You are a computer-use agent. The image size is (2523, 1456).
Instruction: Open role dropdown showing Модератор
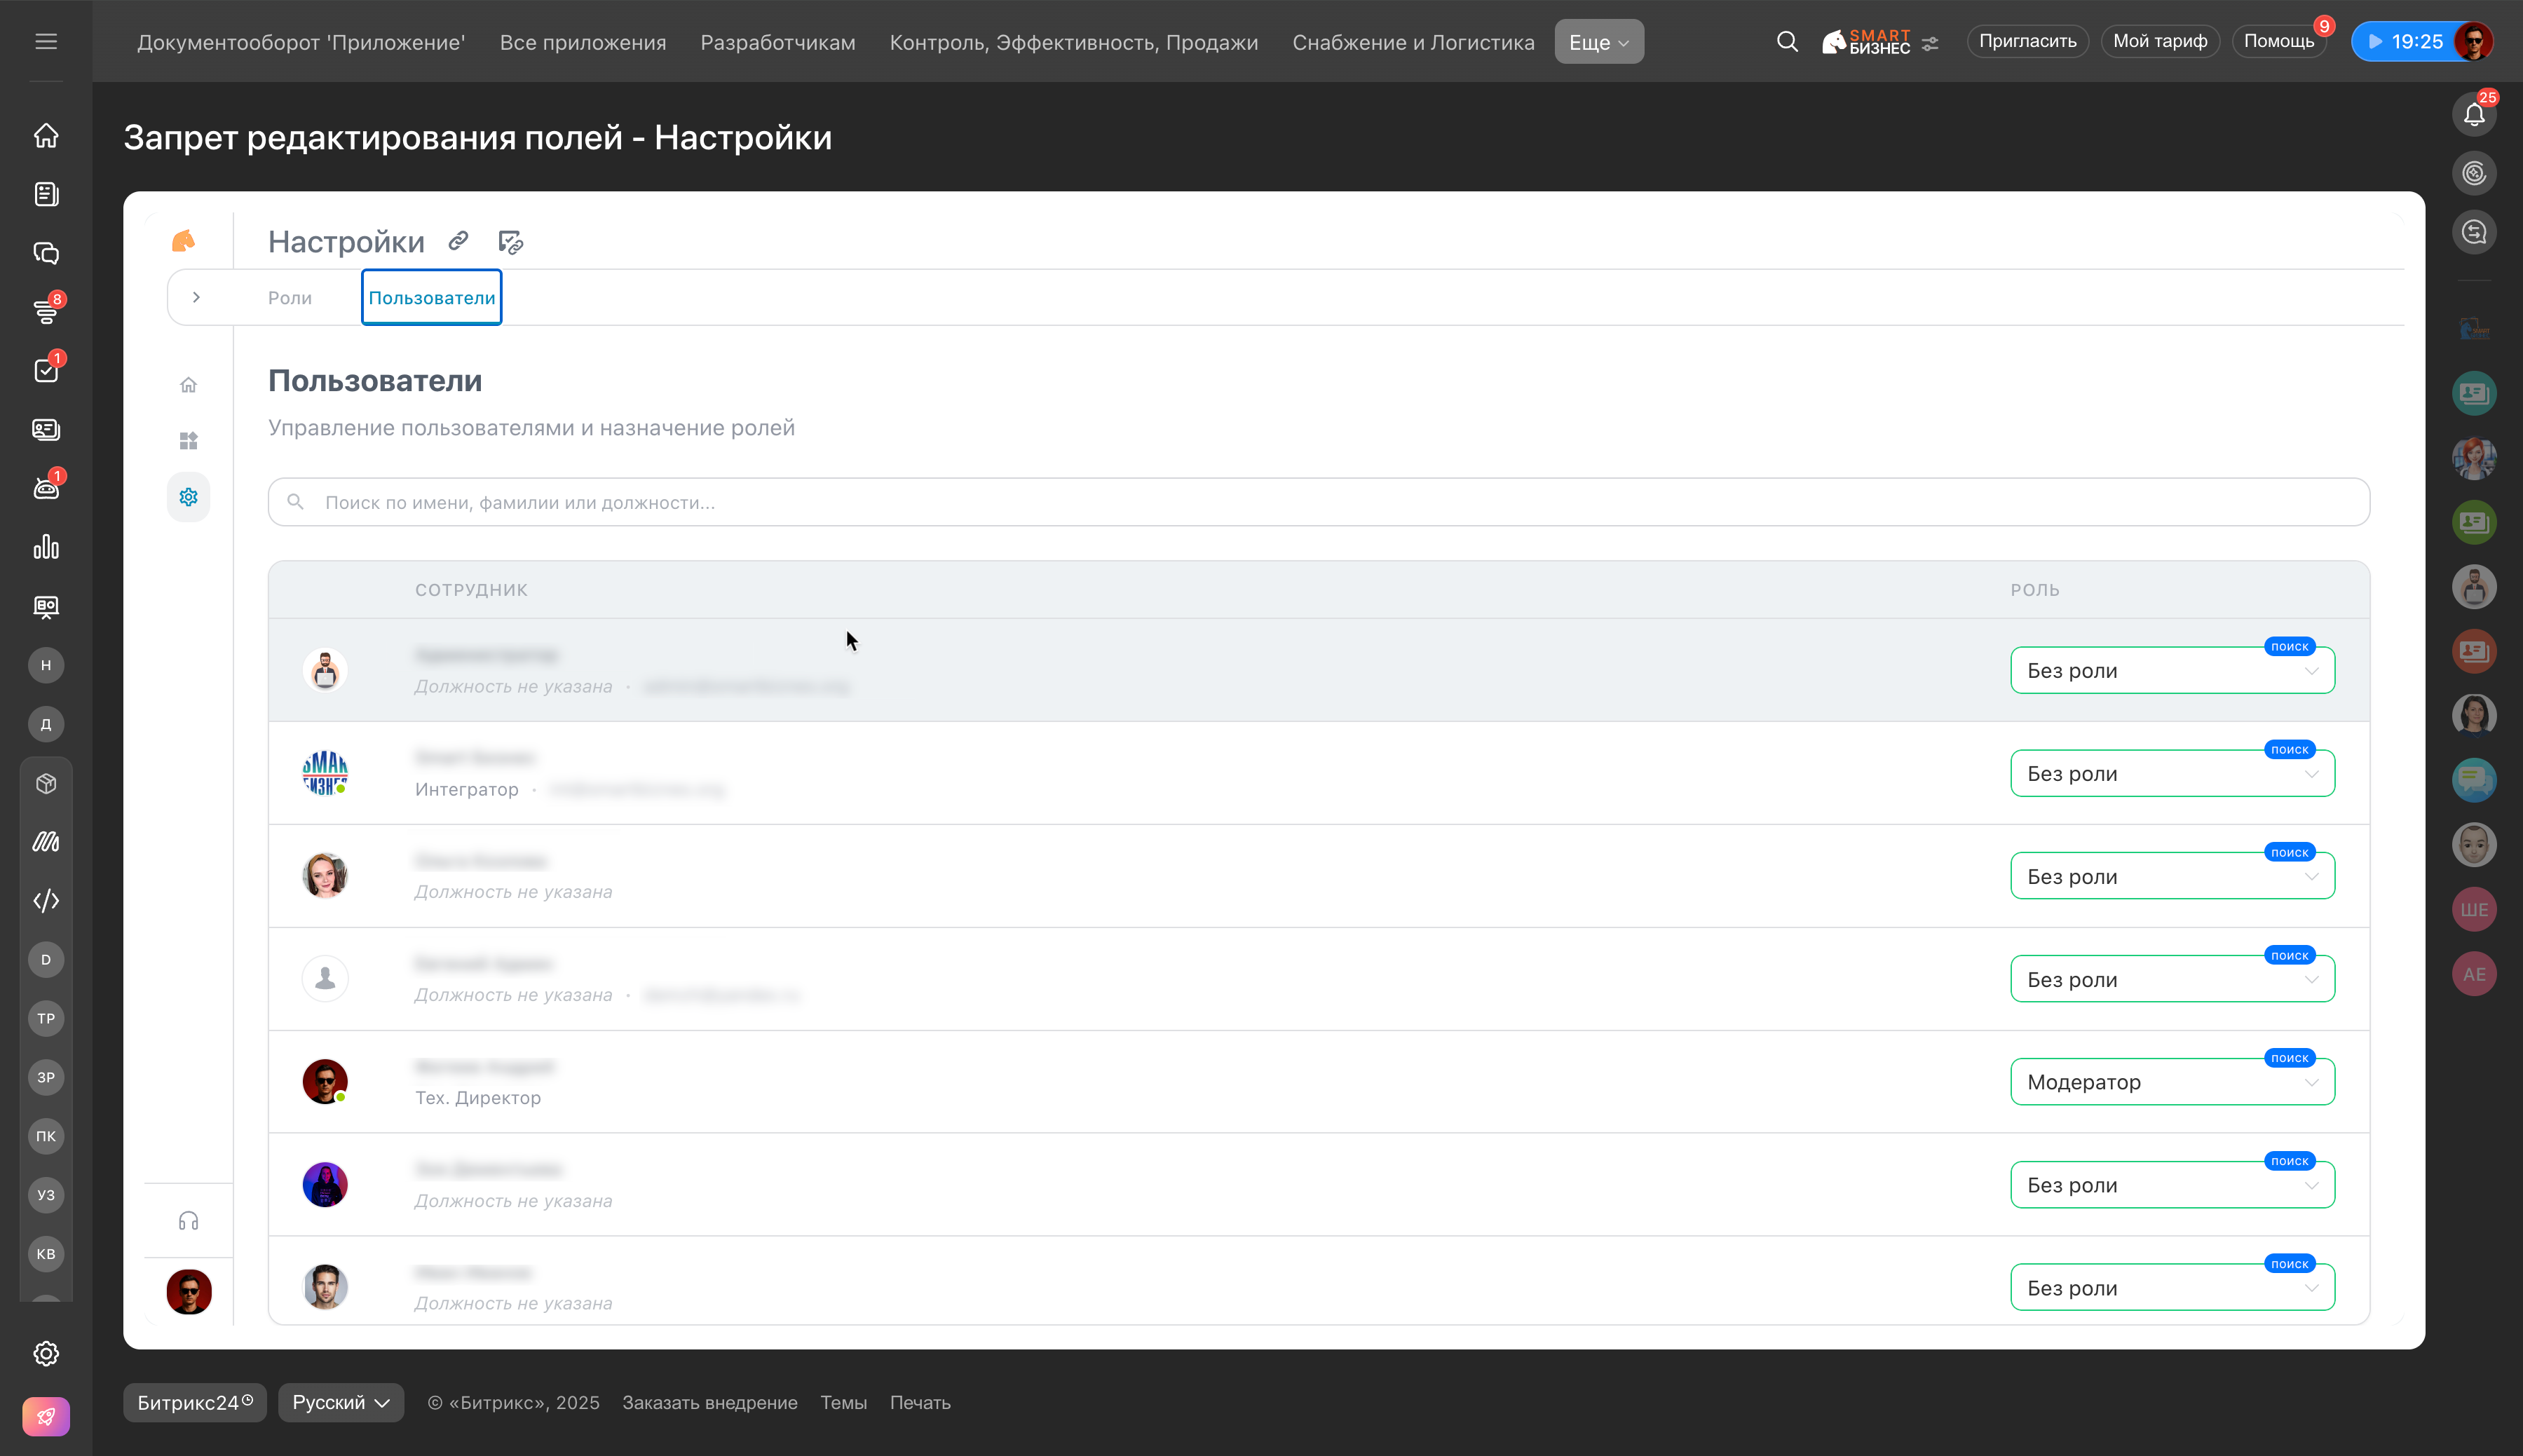pyautogui.click(x=2171, y=1082)
